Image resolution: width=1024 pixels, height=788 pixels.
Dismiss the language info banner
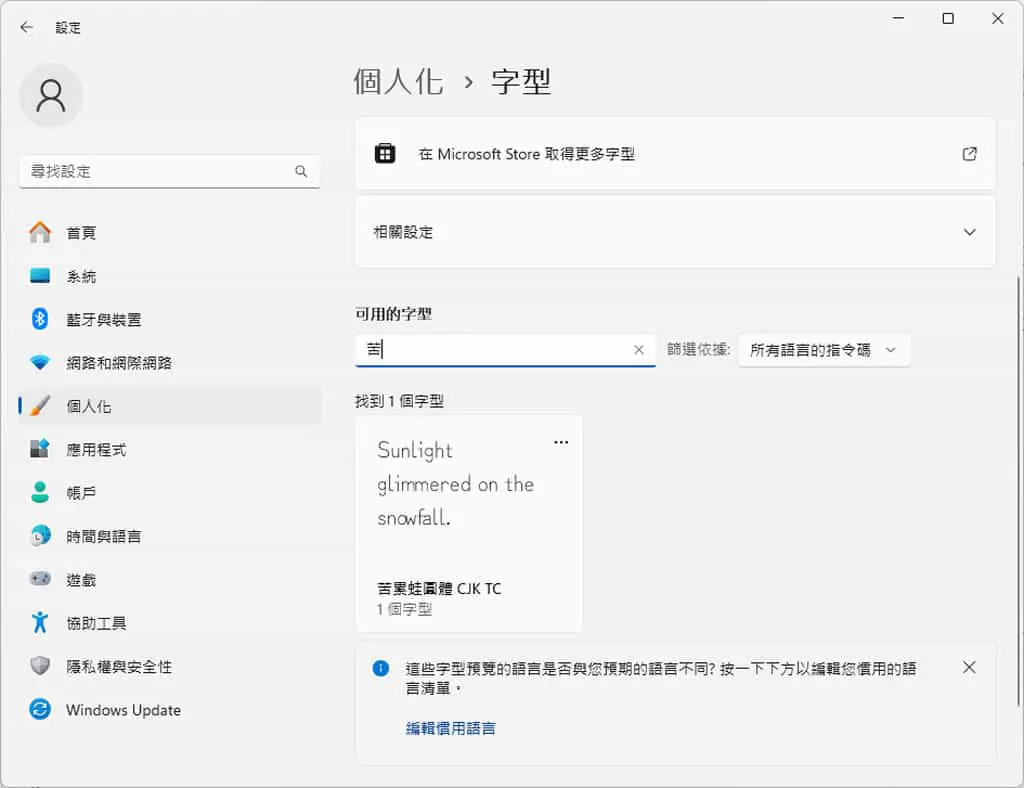[x=969, y=667]
